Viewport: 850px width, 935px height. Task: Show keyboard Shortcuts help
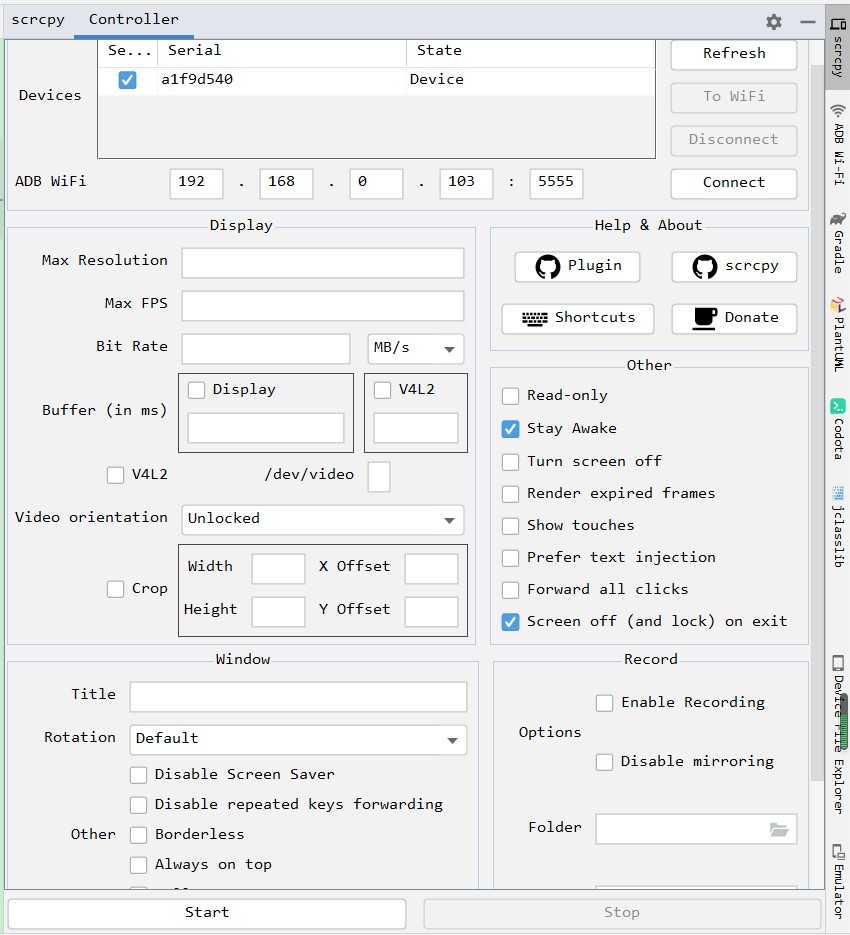pyautogui.click(x=577, y=318)
